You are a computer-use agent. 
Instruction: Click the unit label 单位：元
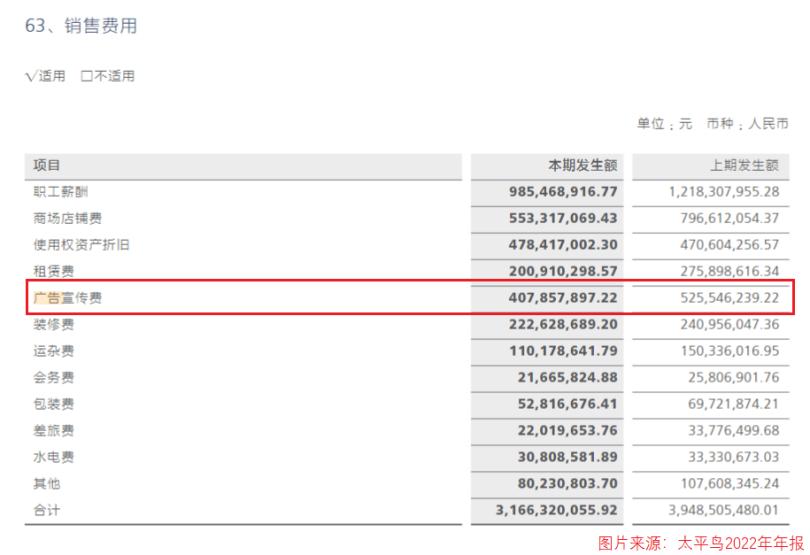[x=664, y=124]
